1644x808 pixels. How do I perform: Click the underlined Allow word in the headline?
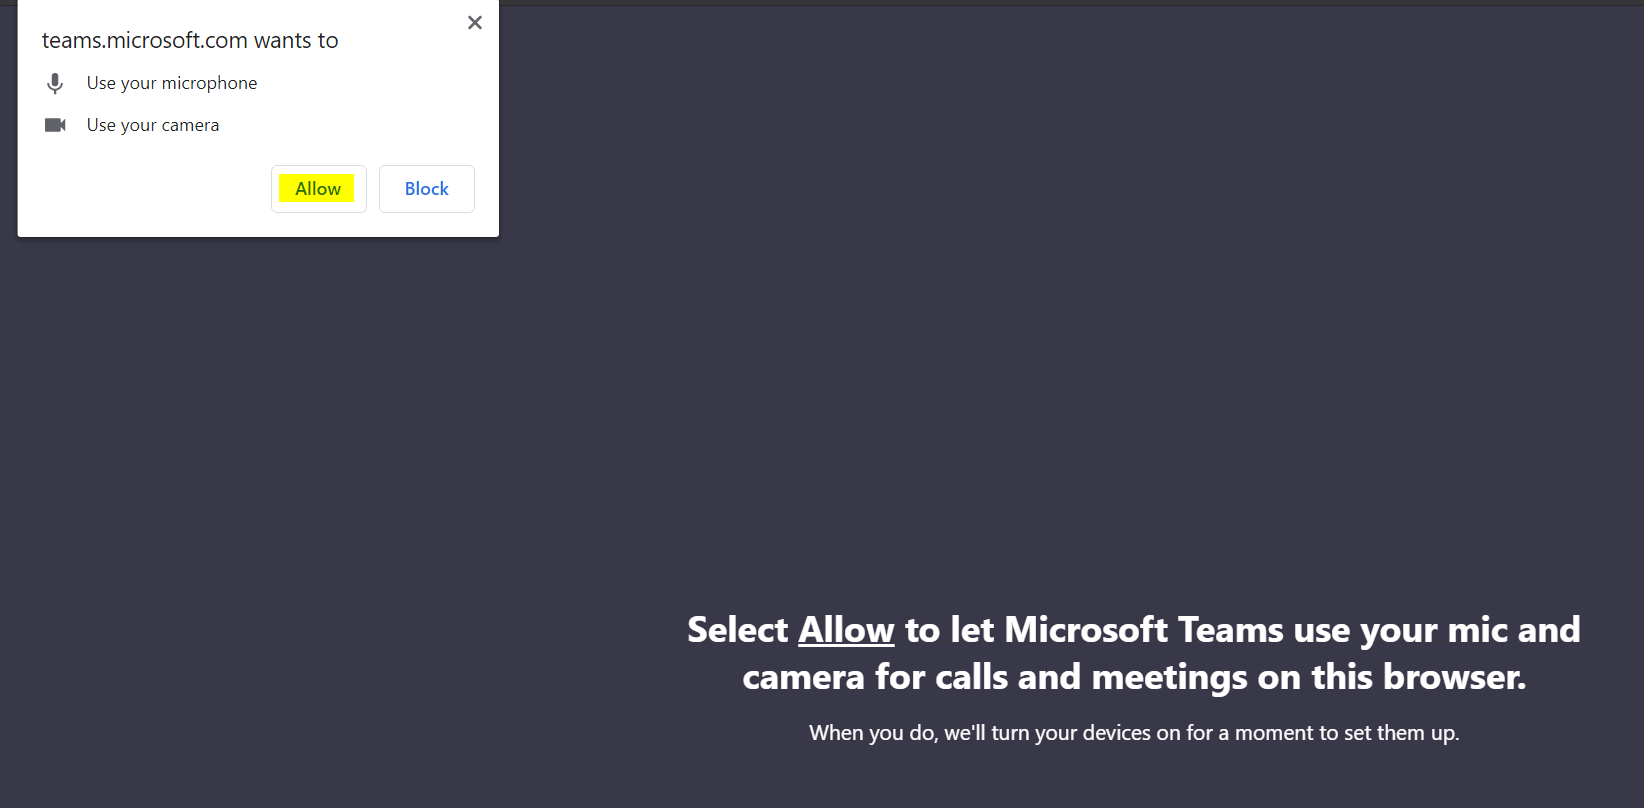click(846, 630)
